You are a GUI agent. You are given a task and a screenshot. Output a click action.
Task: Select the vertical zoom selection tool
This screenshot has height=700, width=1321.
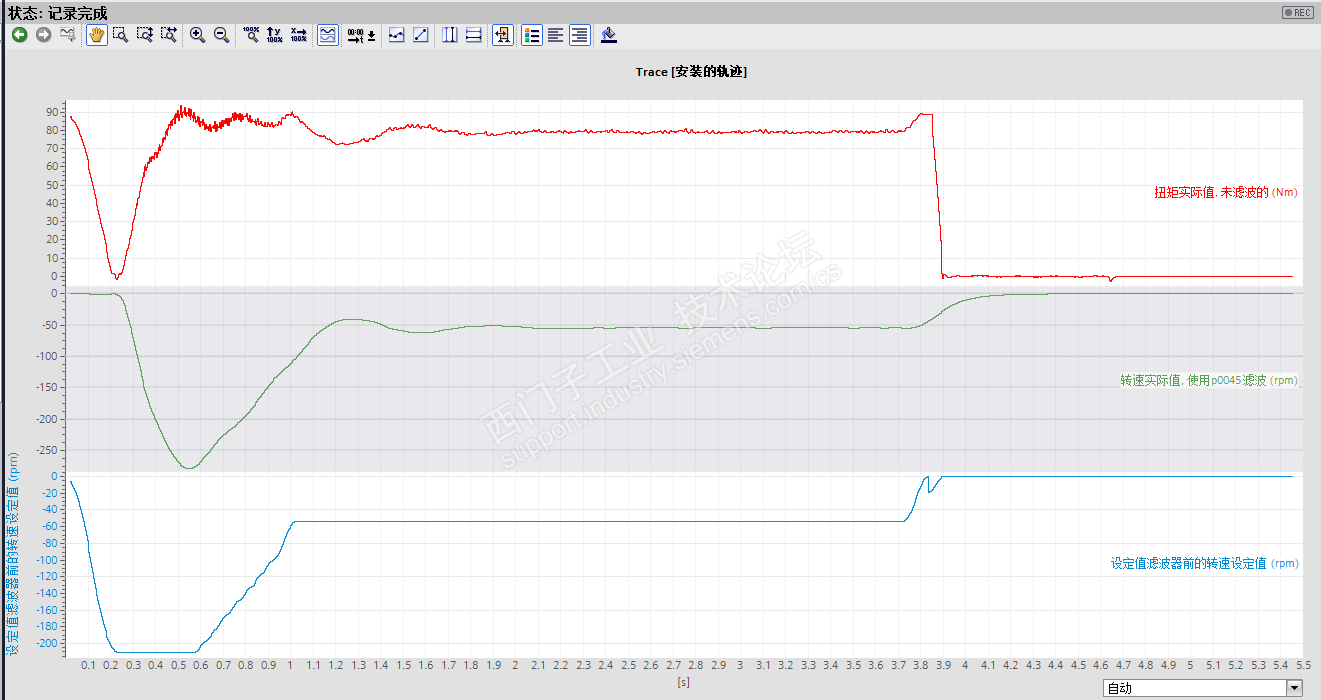pos(145,35)
